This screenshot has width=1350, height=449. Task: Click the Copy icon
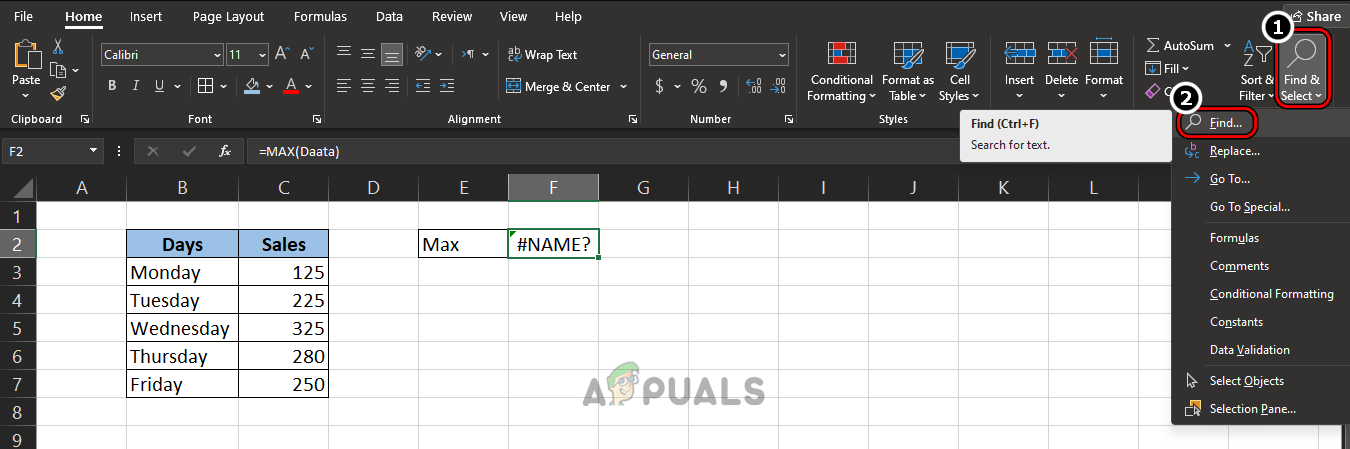click(57, 70)
